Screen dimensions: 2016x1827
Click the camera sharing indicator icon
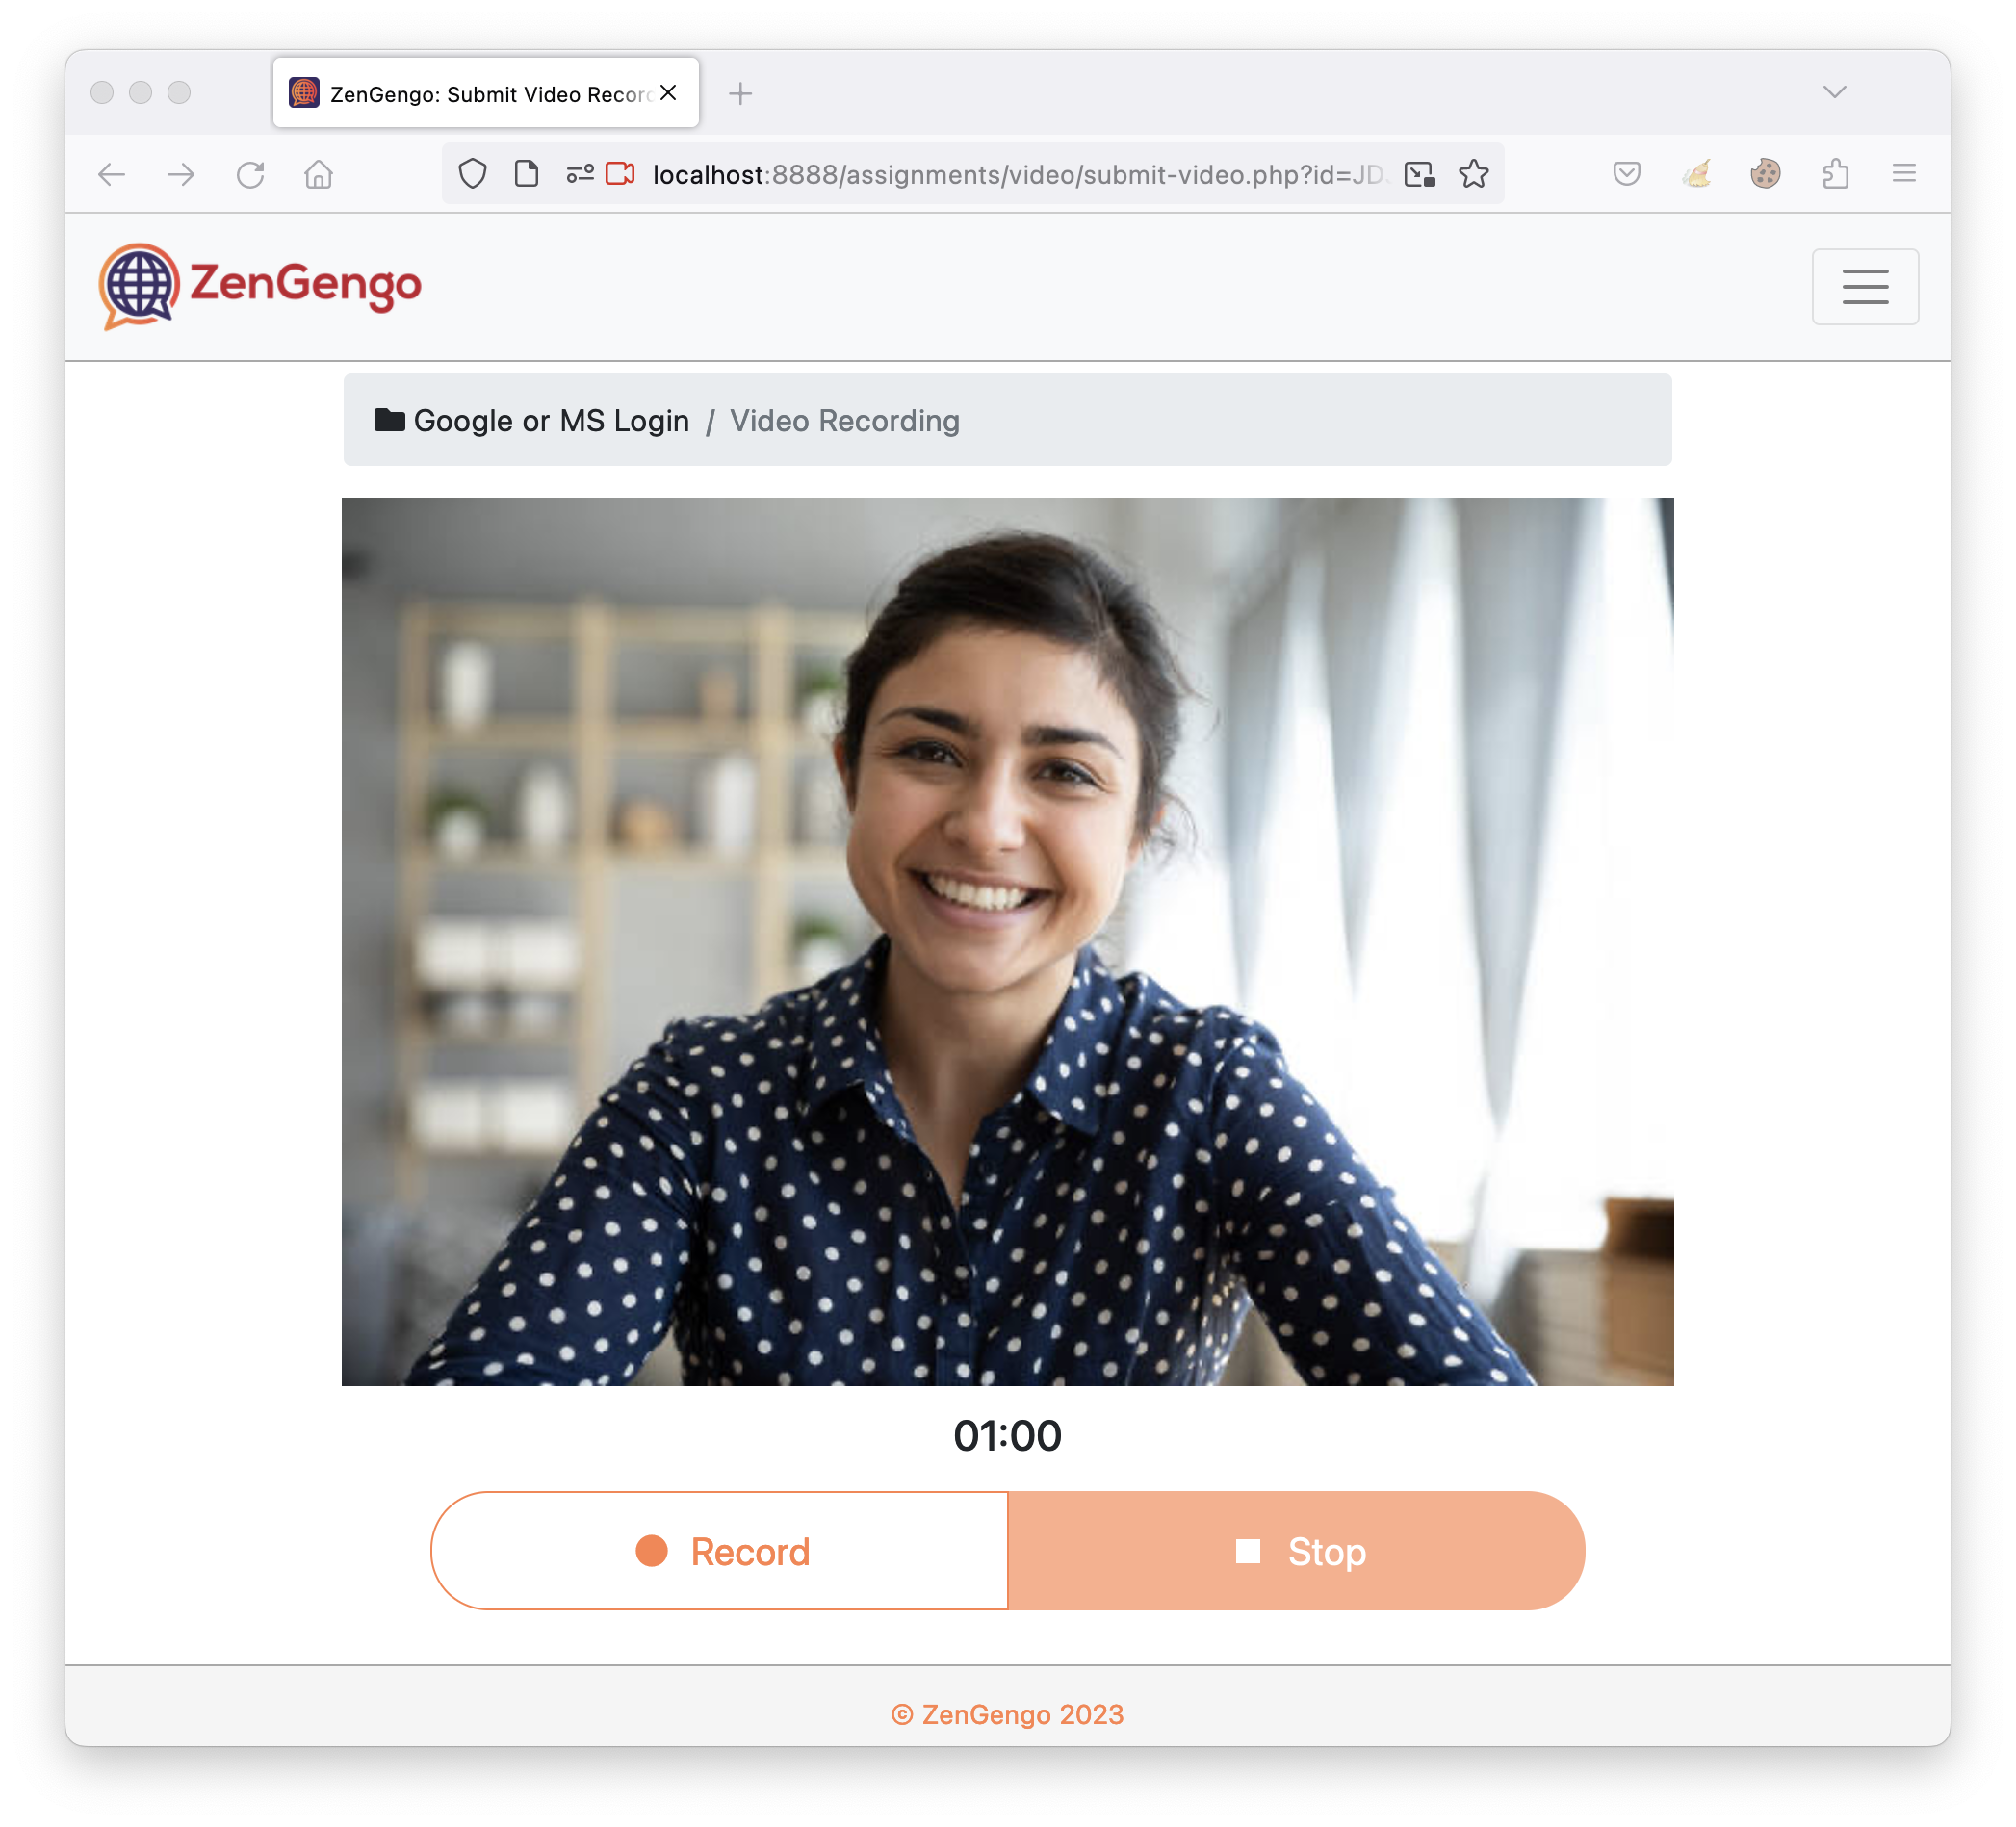click(x=620, y=174)
